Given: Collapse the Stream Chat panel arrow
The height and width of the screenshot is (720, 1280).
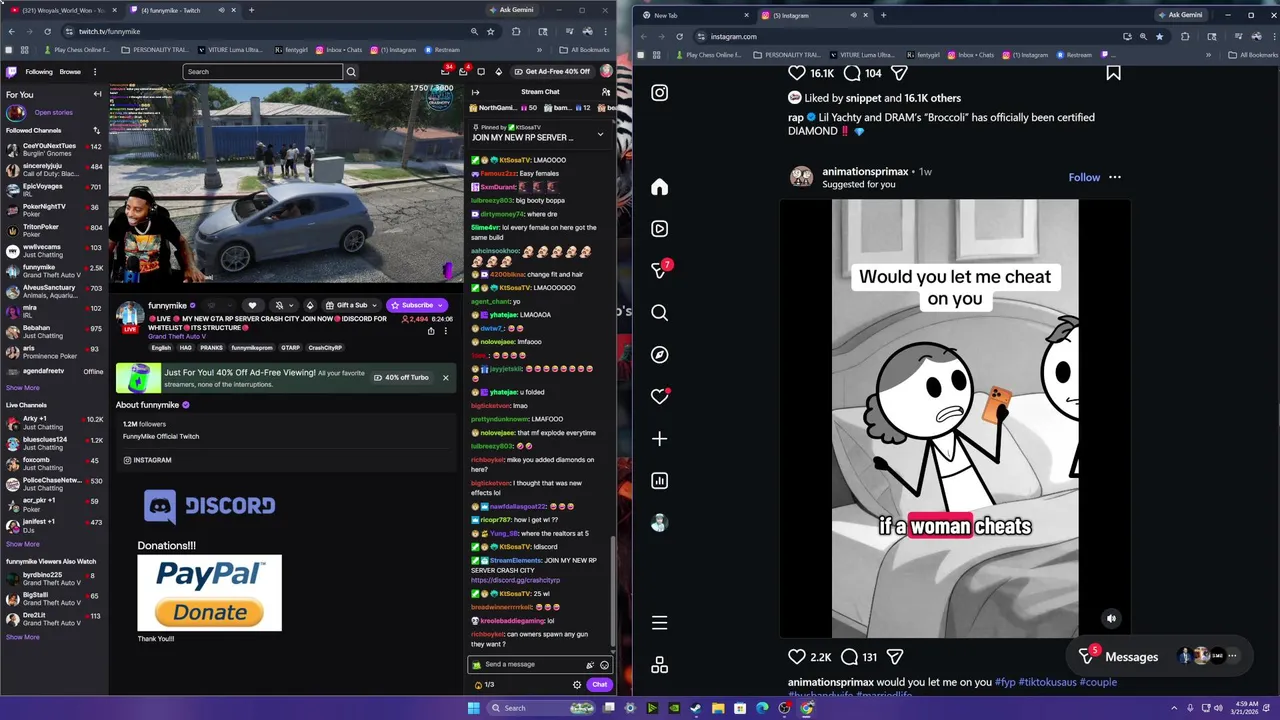Looking at the screenshot, I should (x=475, y=92).
